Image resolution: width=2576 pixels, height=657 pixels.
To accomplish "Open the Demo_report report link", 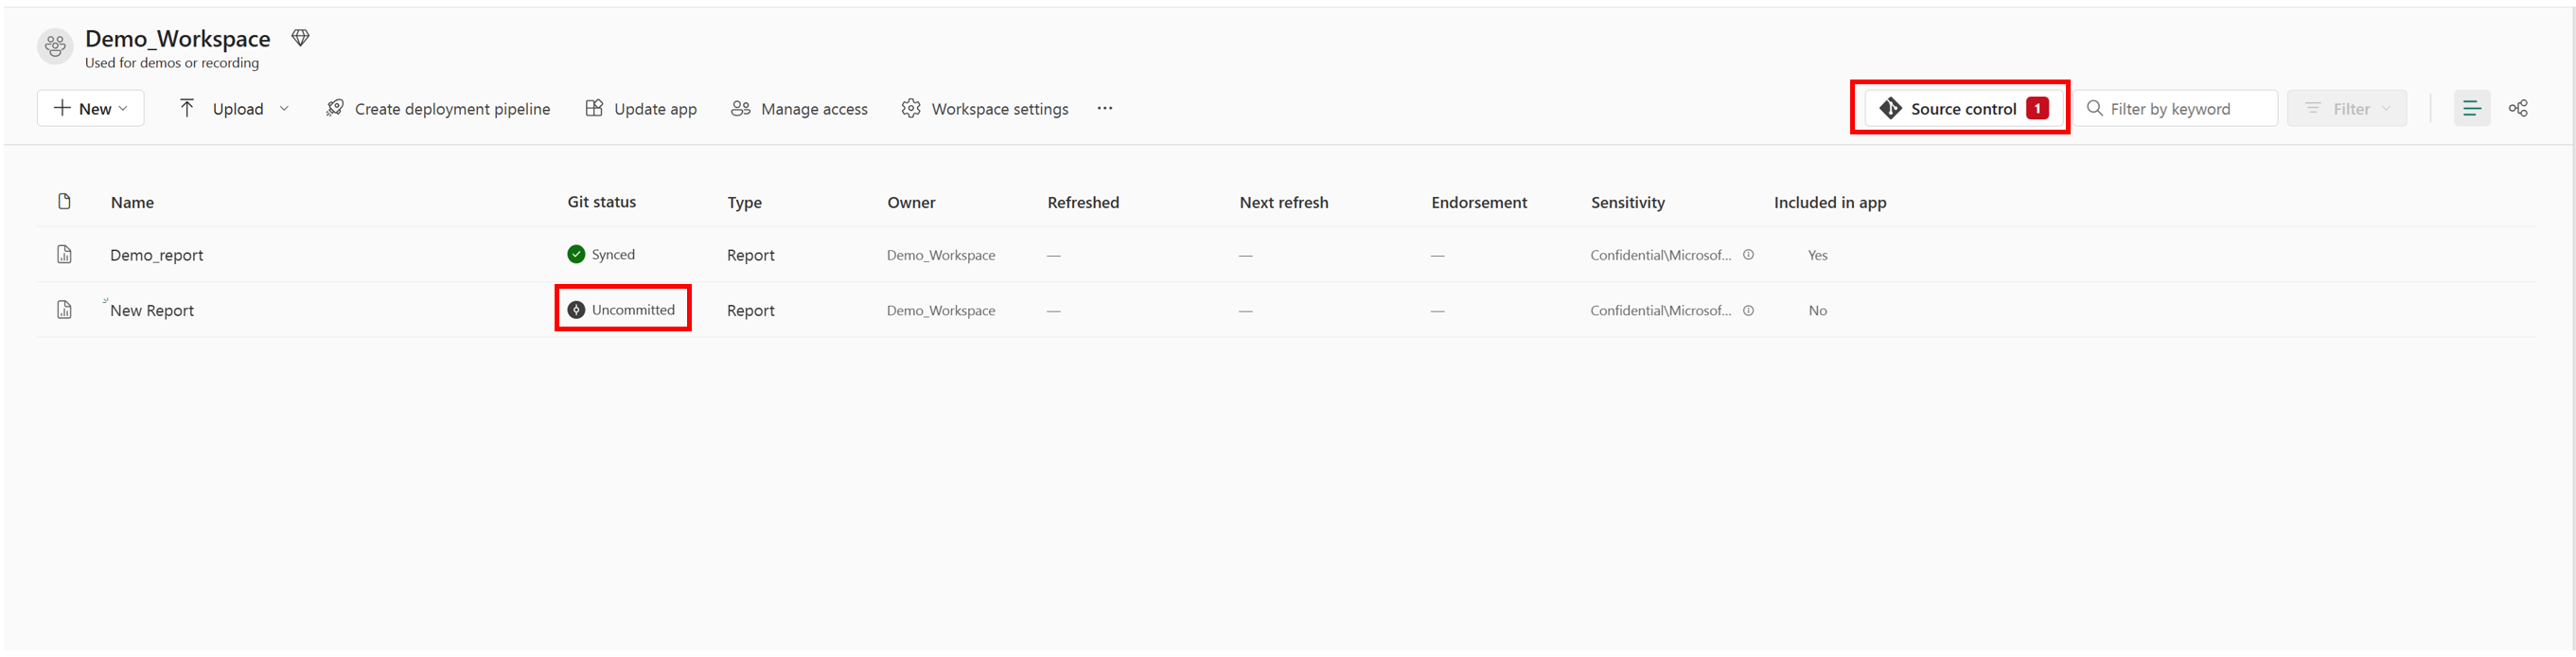I will pos(156,255).
